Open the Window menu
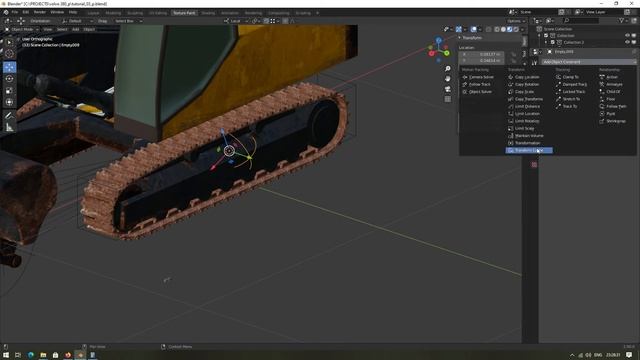Viewport: 640px width, 360px height. click(x=57, y=12)
